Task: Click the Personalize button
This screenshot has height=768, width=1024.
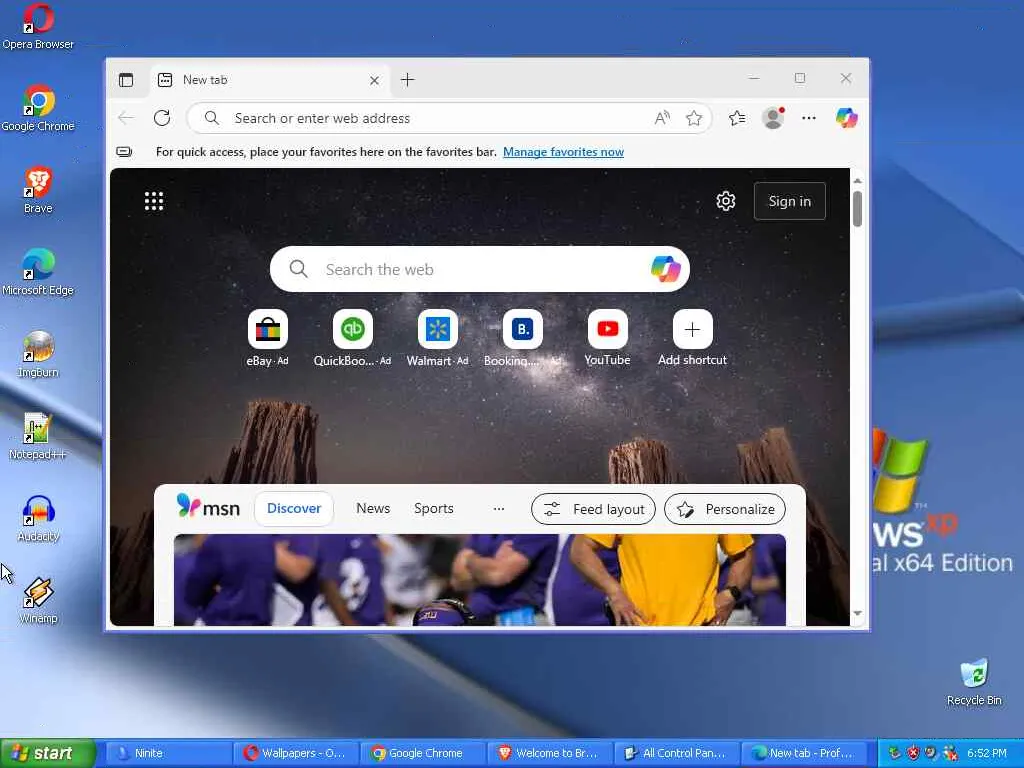Action: (x=725, y=509)
